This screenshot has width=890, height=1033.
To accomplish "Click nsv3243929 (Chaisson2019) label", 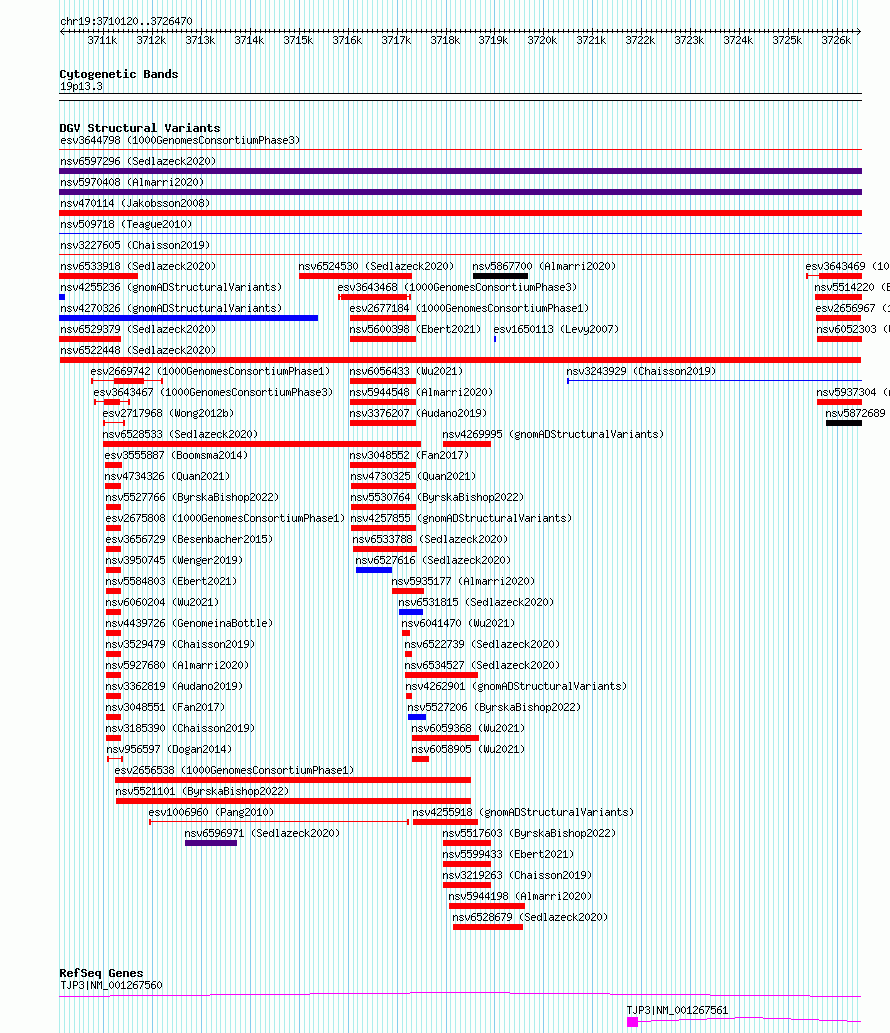I will (x=641, y=372).
